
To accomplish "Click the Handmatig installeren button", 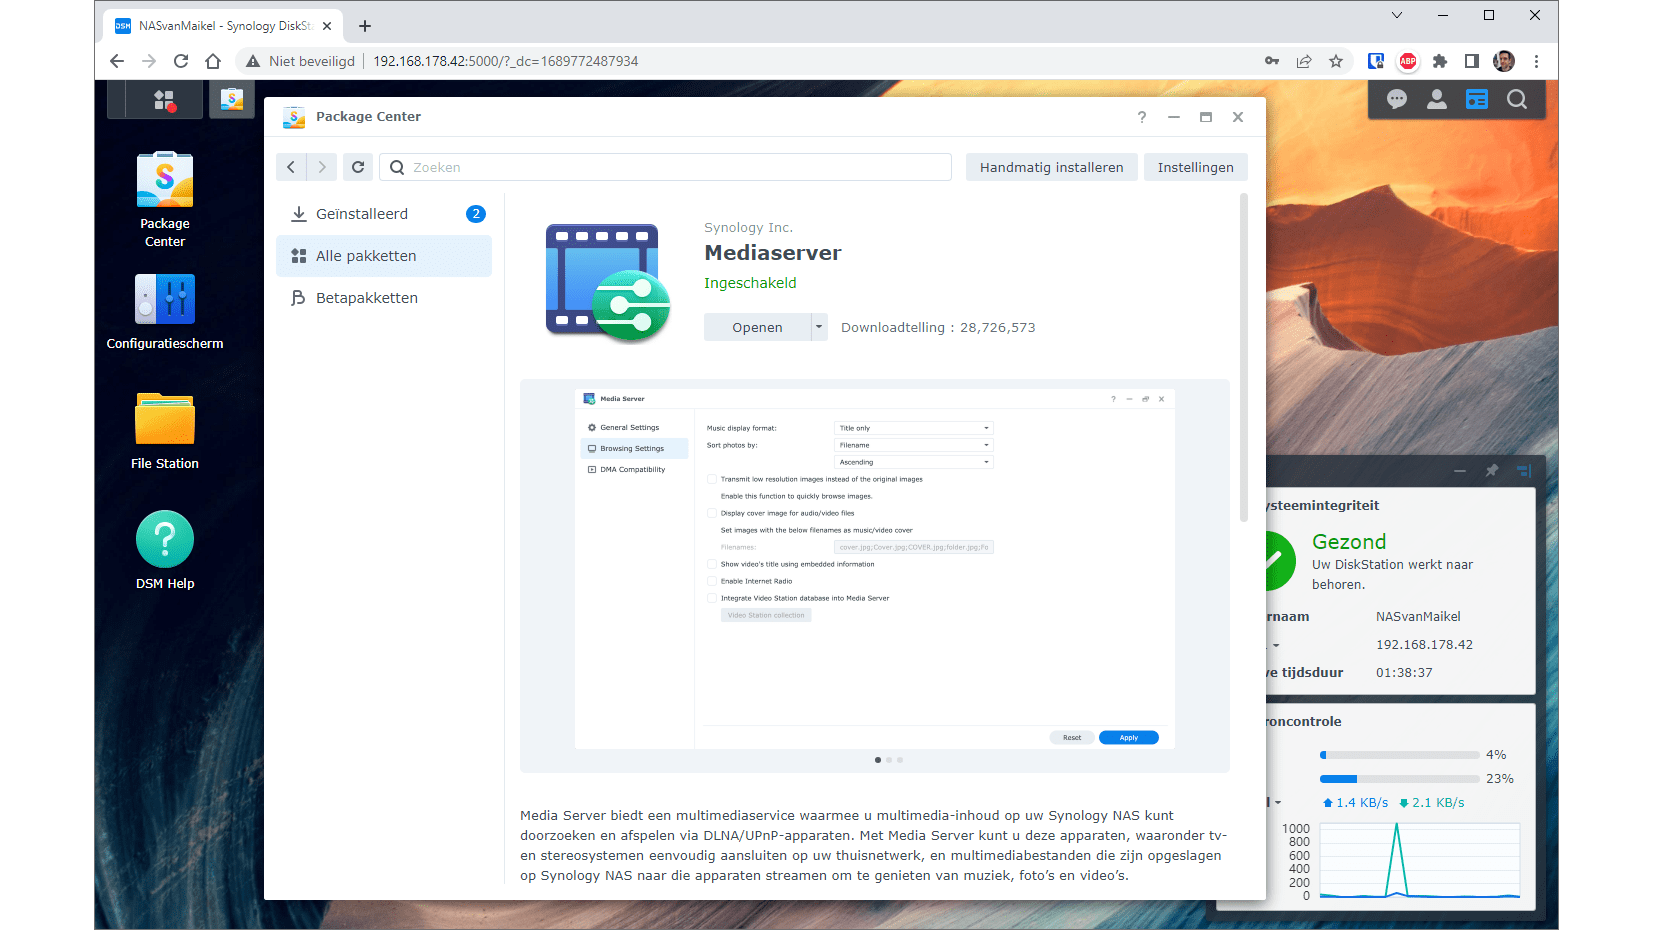I will coord(1052,167).
